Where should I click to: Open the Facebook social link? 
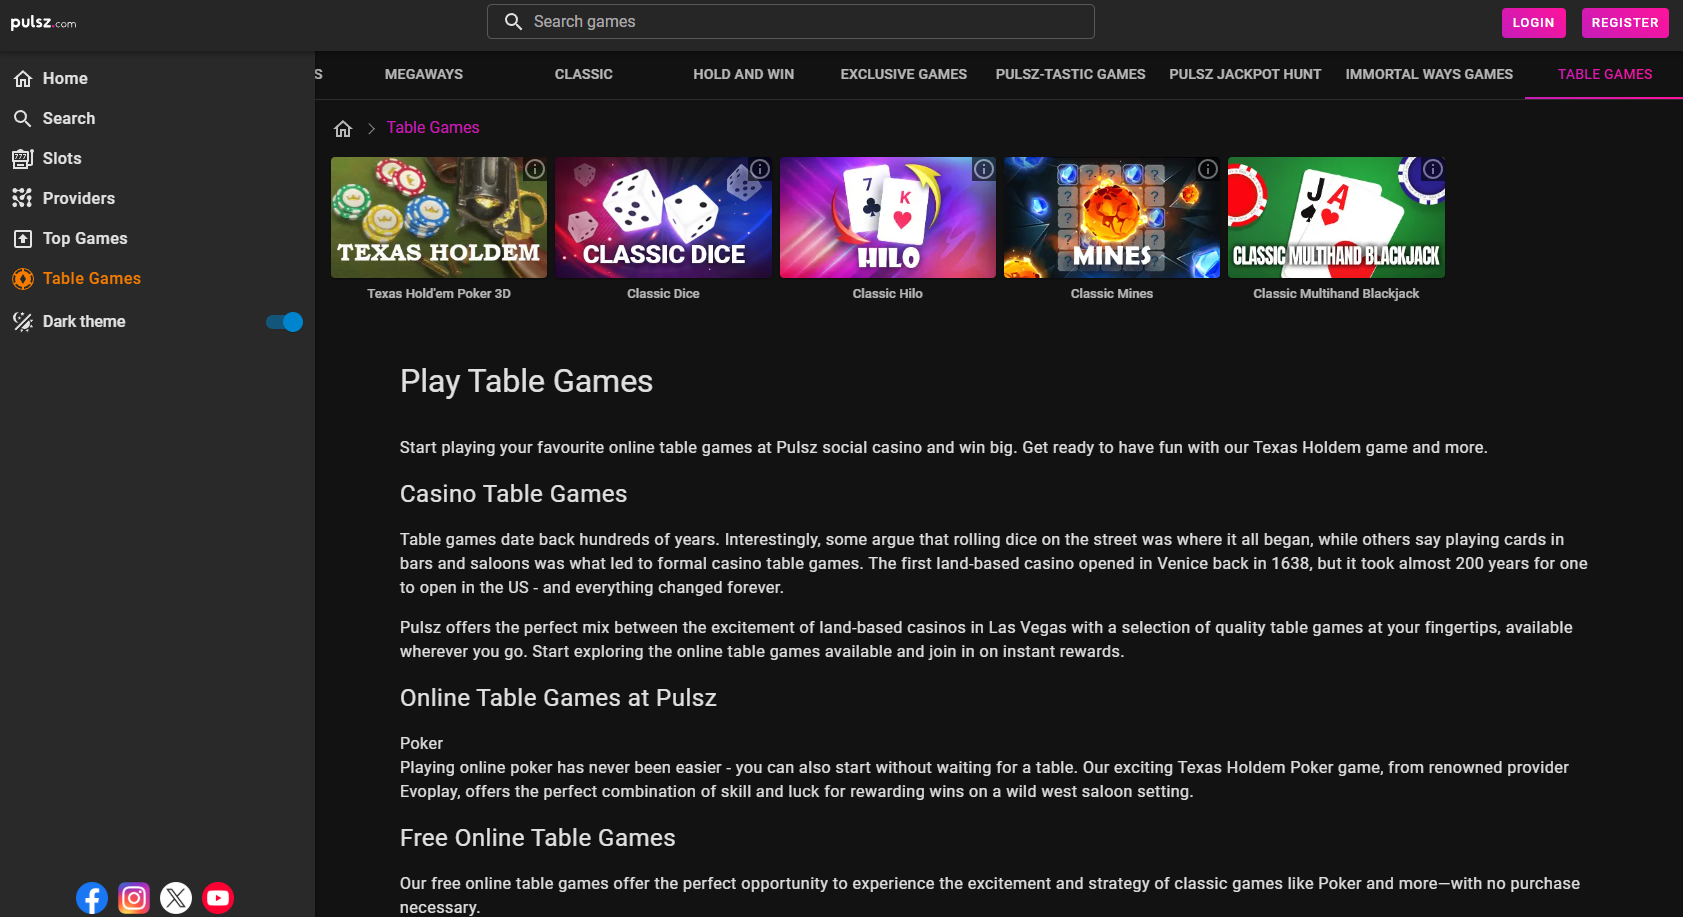[92, 898]
